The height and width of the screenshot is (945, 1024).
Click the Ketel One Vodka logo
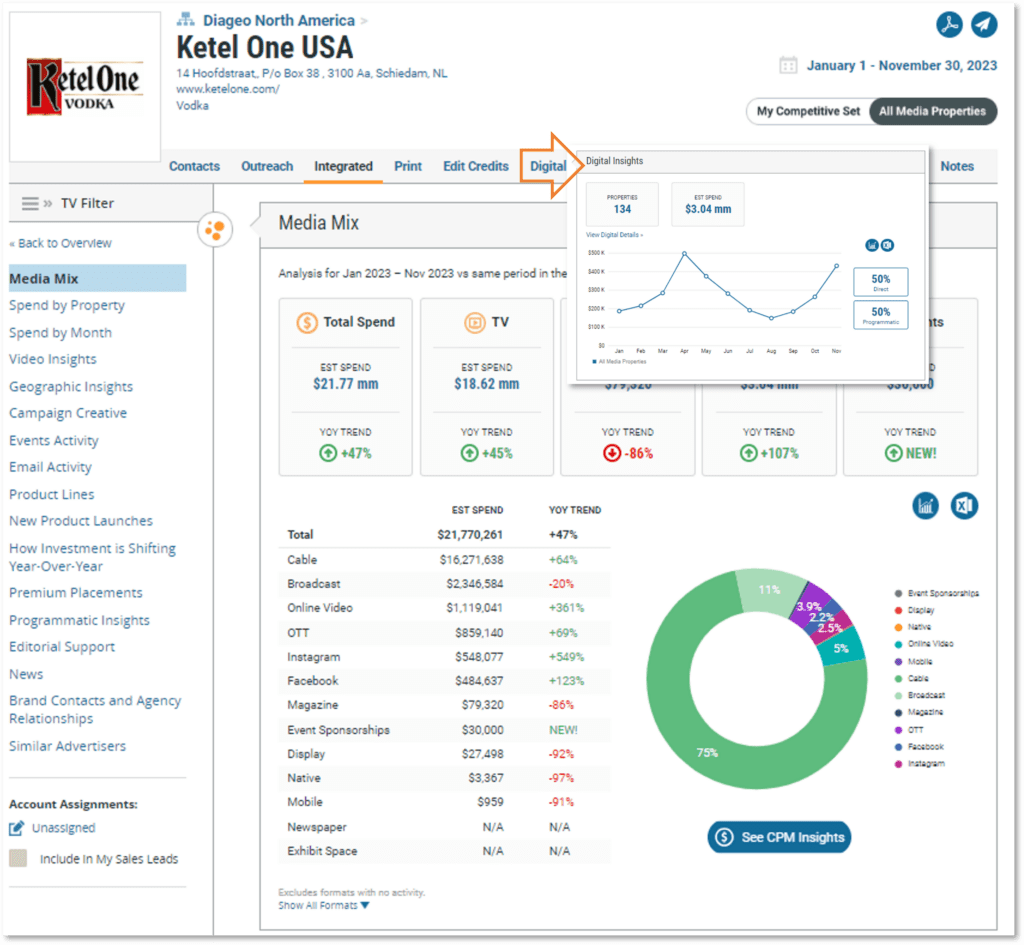coord(84,86)
